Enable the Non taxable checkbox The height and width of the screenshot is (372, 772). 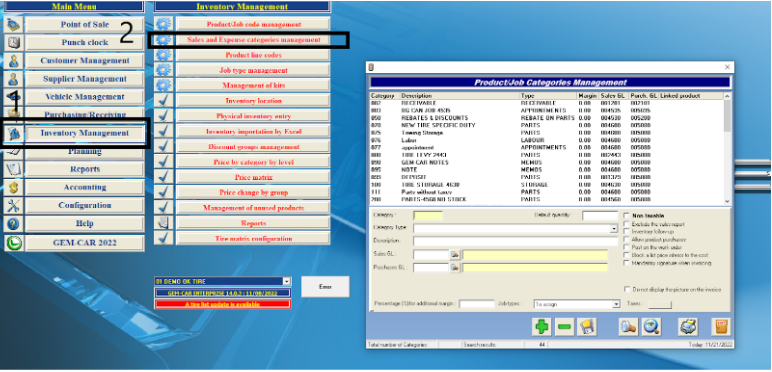pyautogui.click(x=627, y=216)
